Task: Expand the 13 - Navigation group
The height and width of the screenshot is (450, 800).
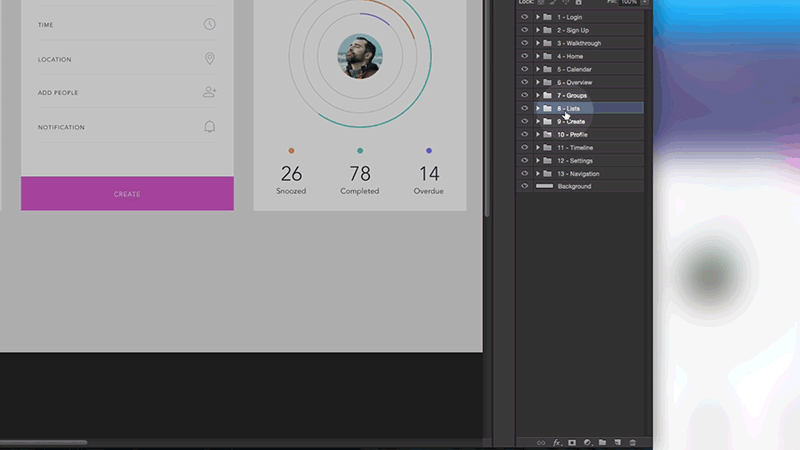Action: click(538, 173)
